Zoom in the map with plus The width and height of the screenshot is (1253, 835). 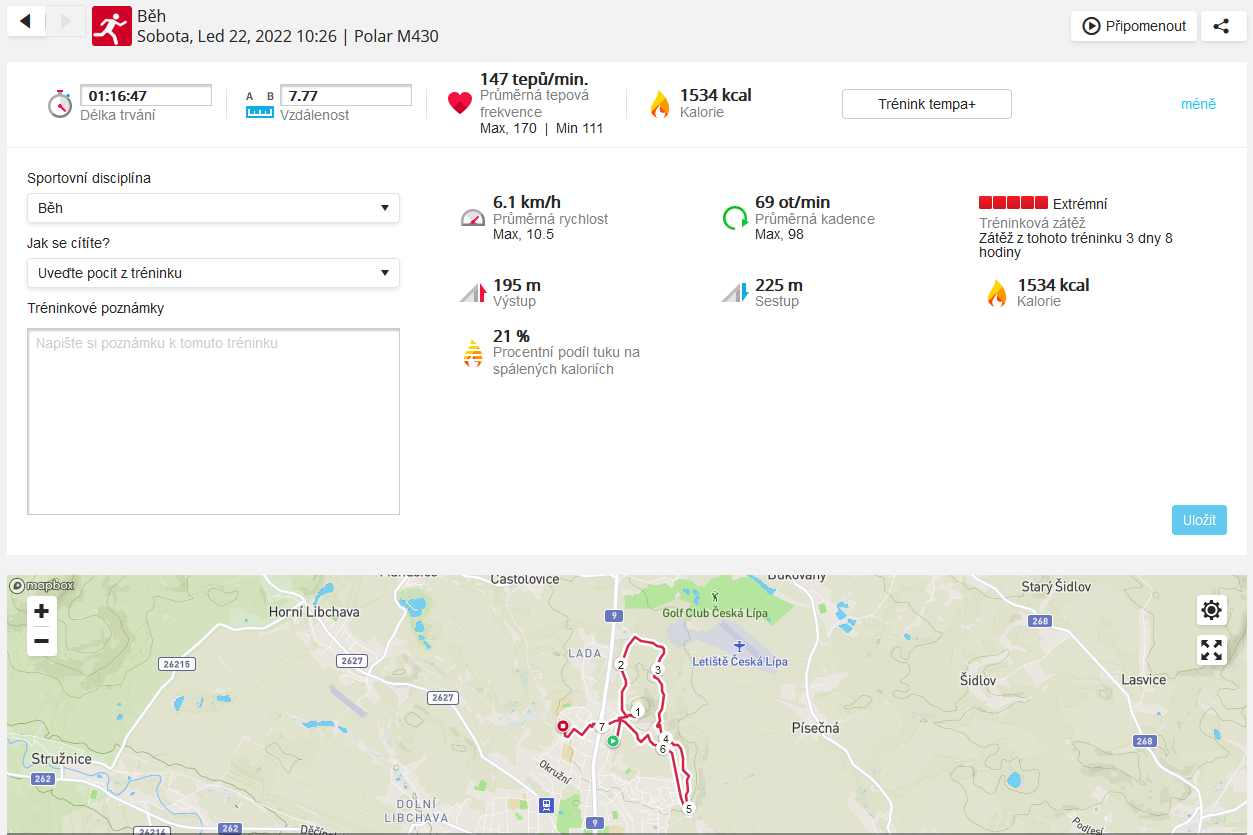tap(42, 611)
